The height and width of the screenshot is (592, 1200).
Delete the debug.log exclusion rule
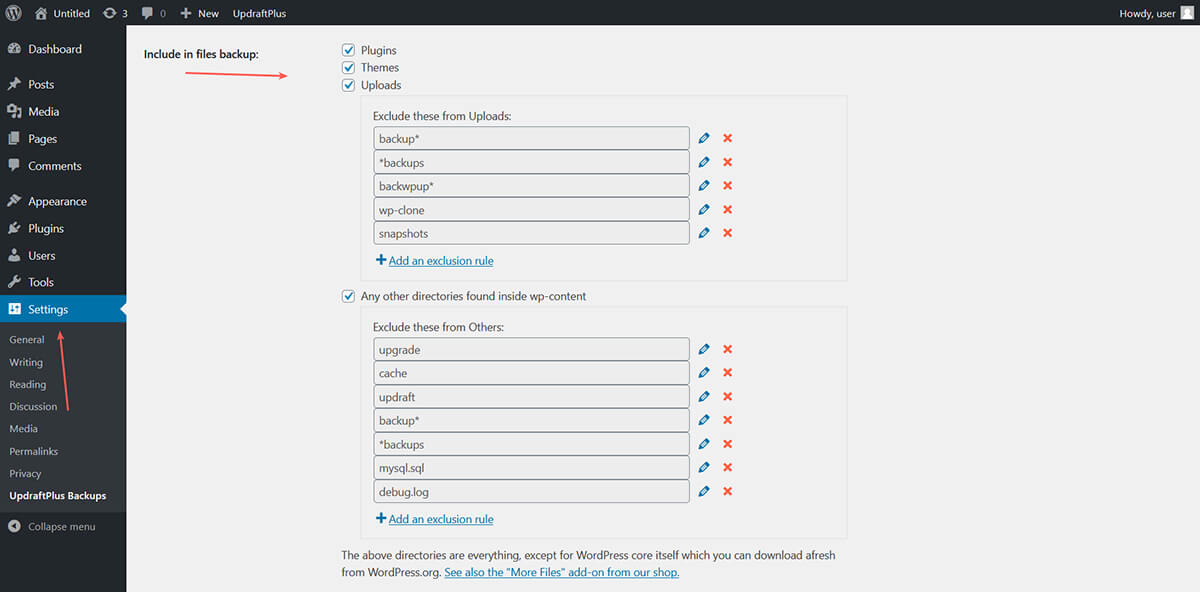[728, 491]
